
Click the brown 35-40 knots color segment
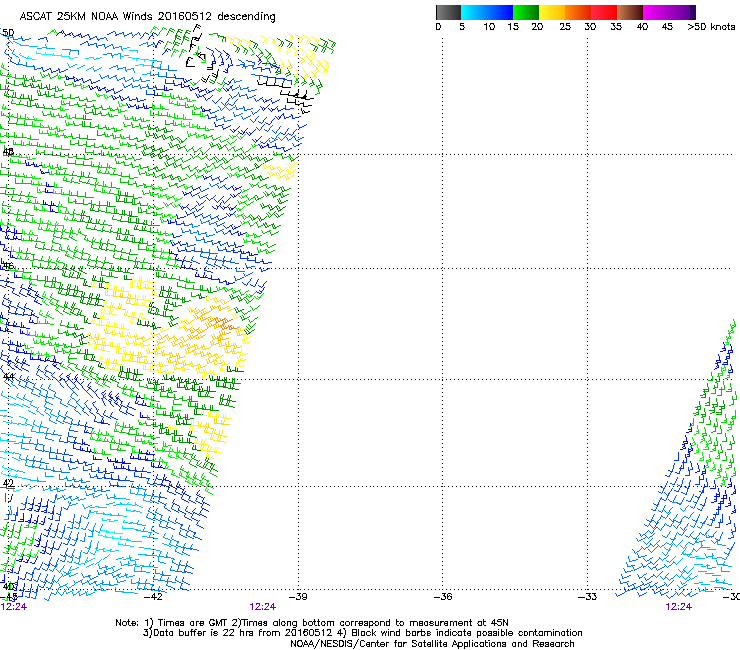click(630, 12)
